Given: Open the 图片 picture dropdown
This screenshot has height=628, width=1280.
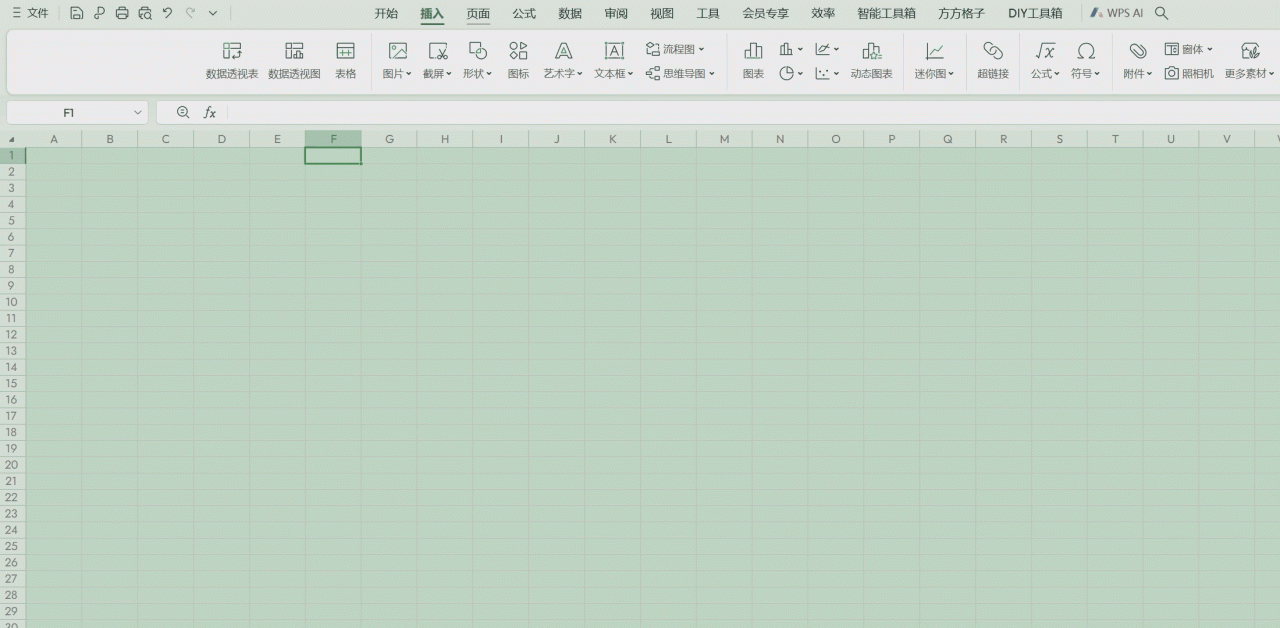Looking at the screenshot, I should pyautogui.click(x=397, y=61).
